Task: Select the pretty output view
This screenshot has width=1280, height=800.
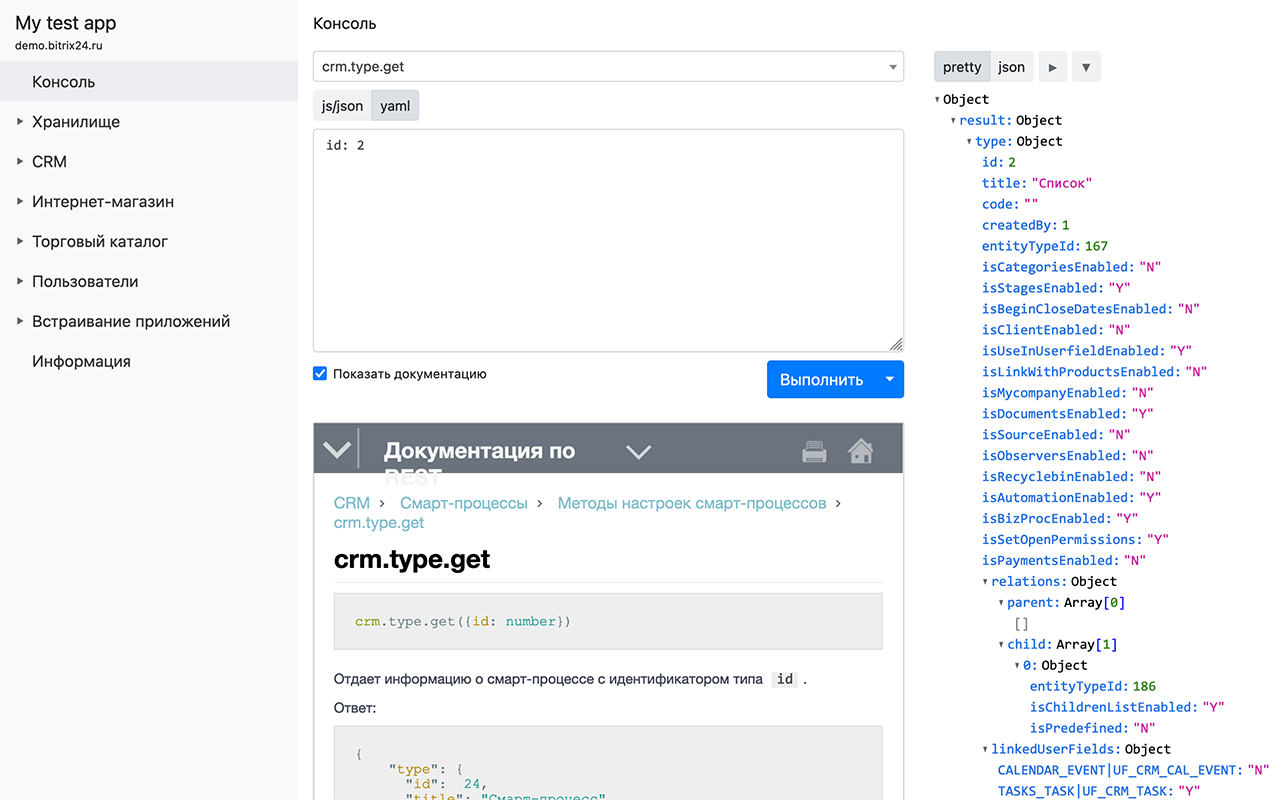Action: point(962,67)
